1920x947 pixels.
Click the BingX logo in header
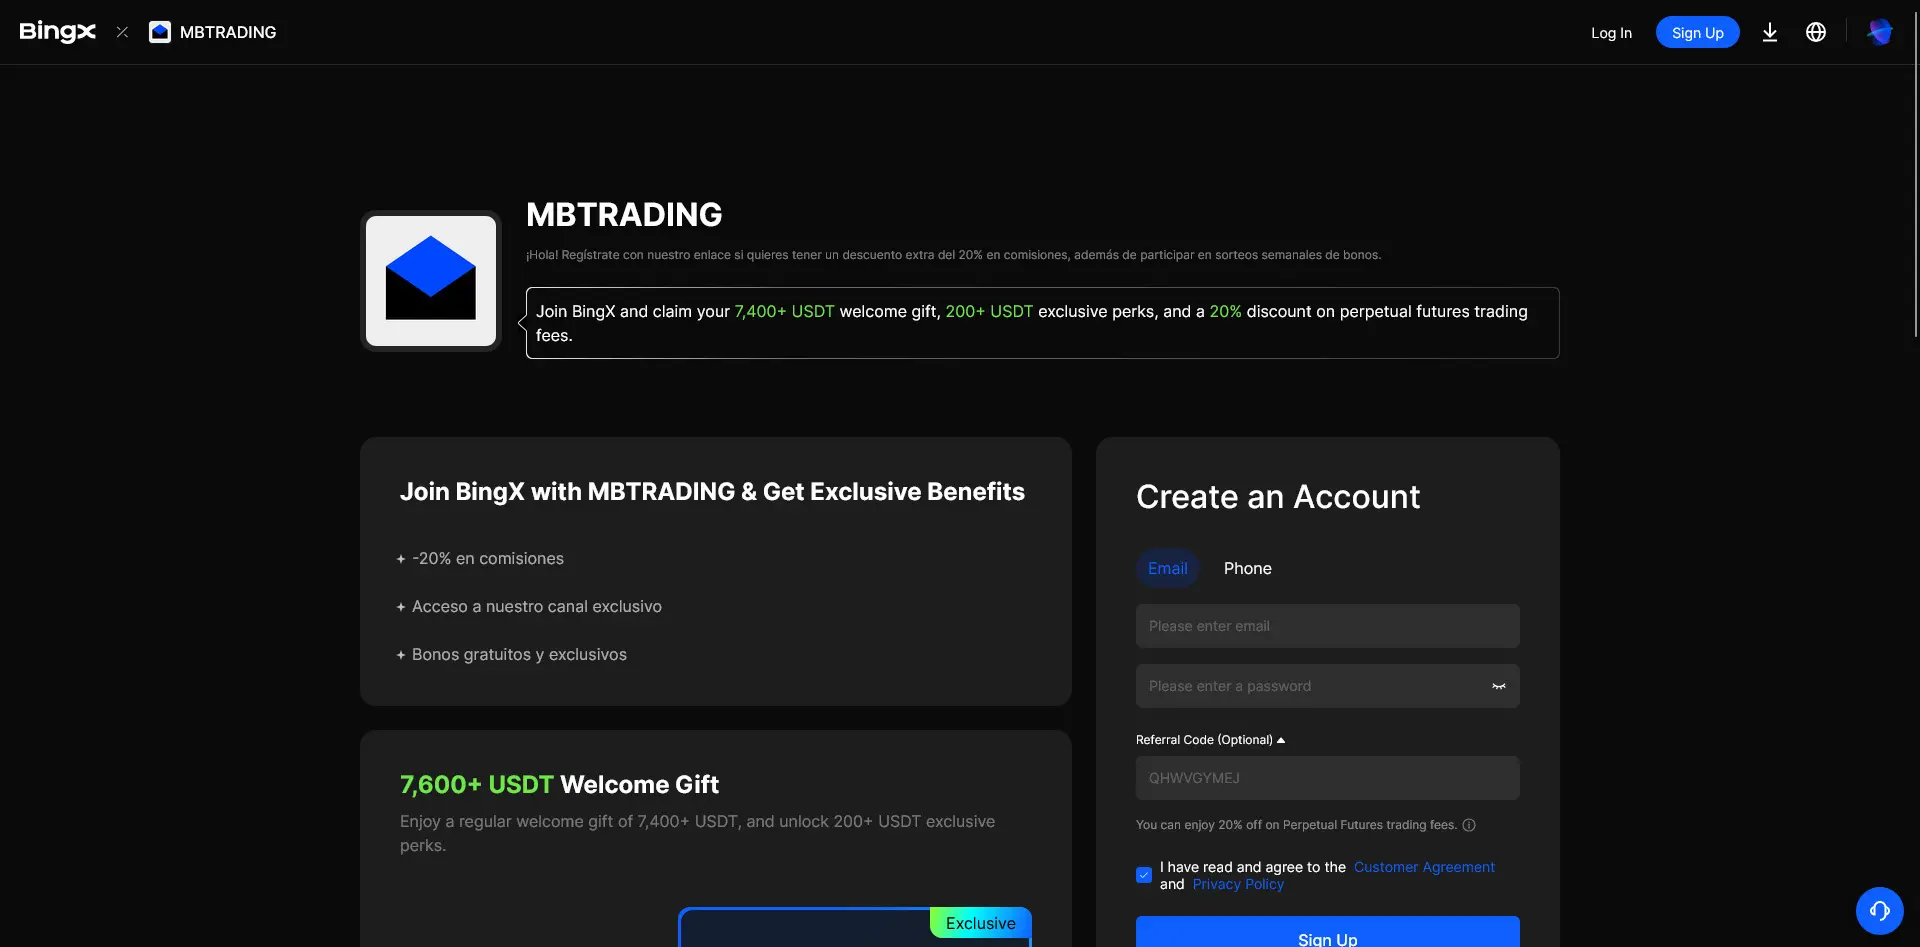click(58, 32)
